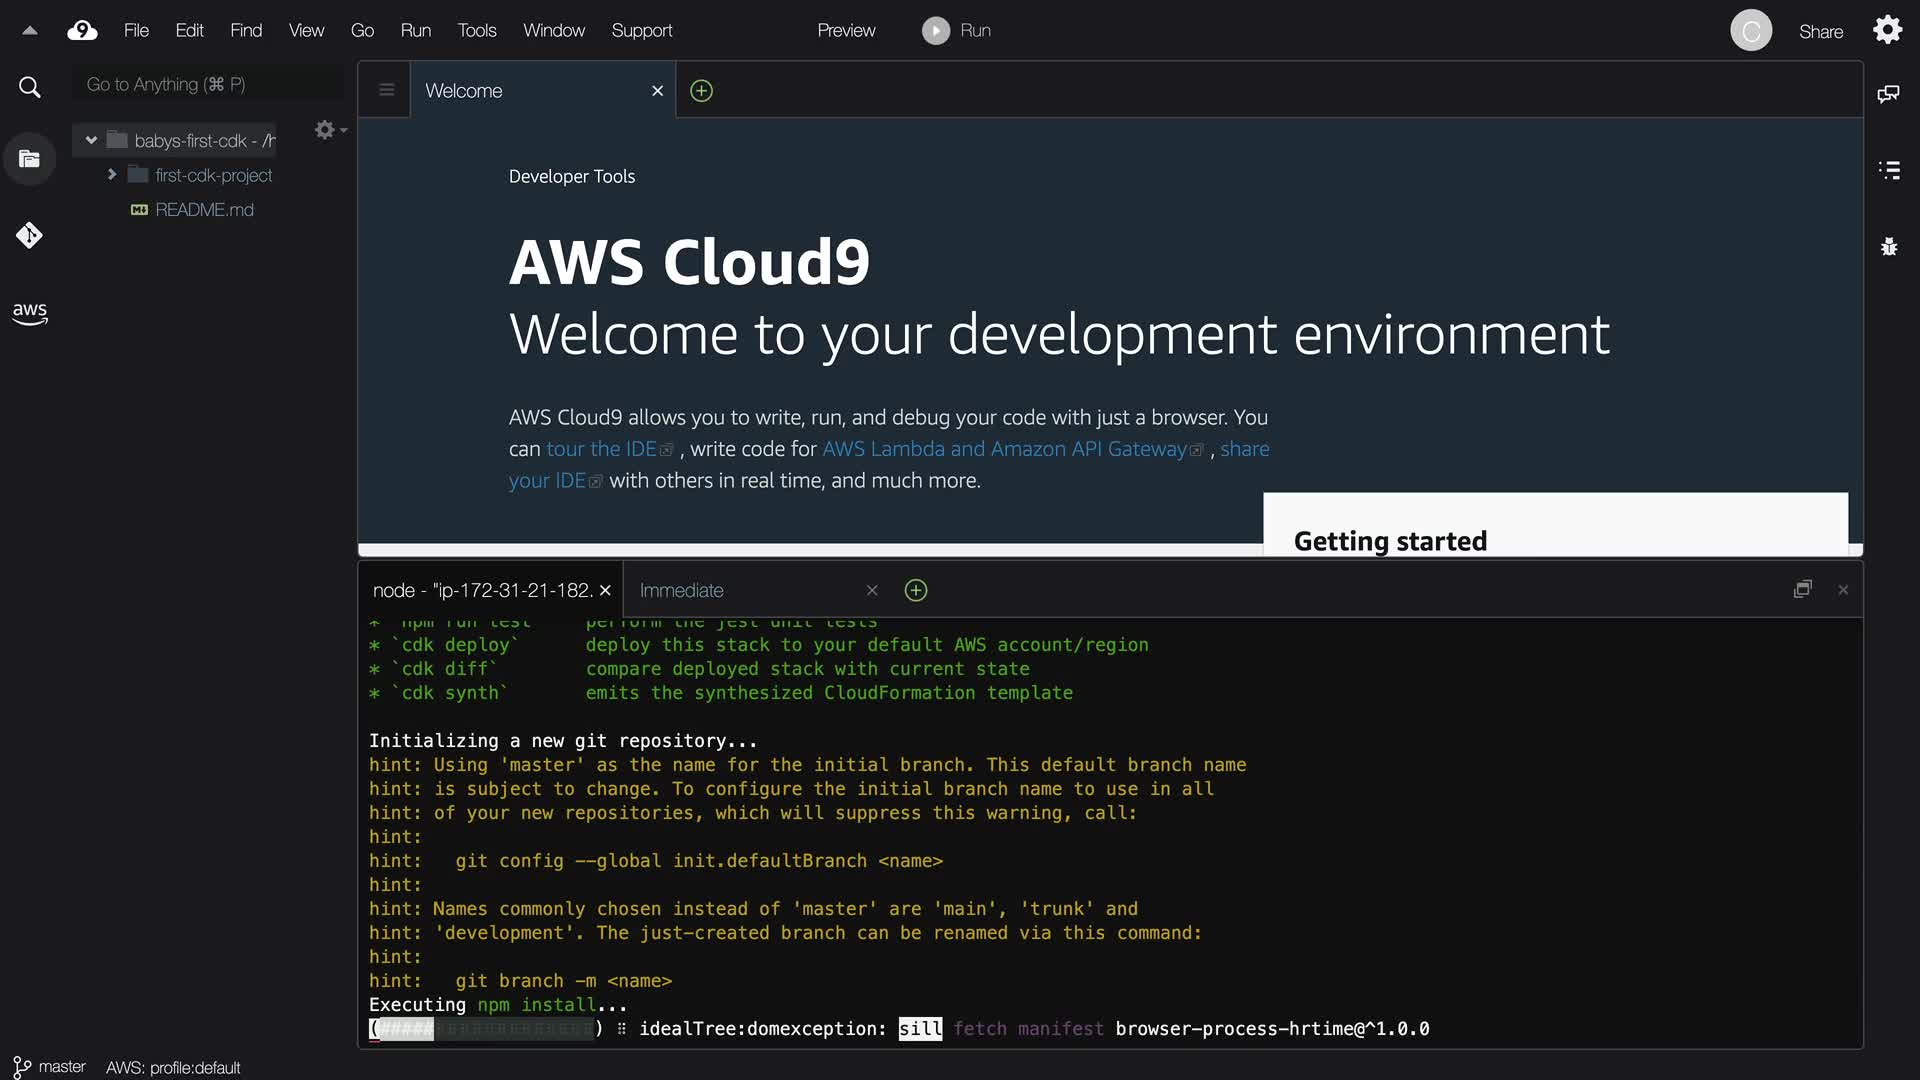Screen dimensions: 1920x1080
Task: Open a new tab in the editor pane
Action: pyautogui.click(x=701, y=91)
